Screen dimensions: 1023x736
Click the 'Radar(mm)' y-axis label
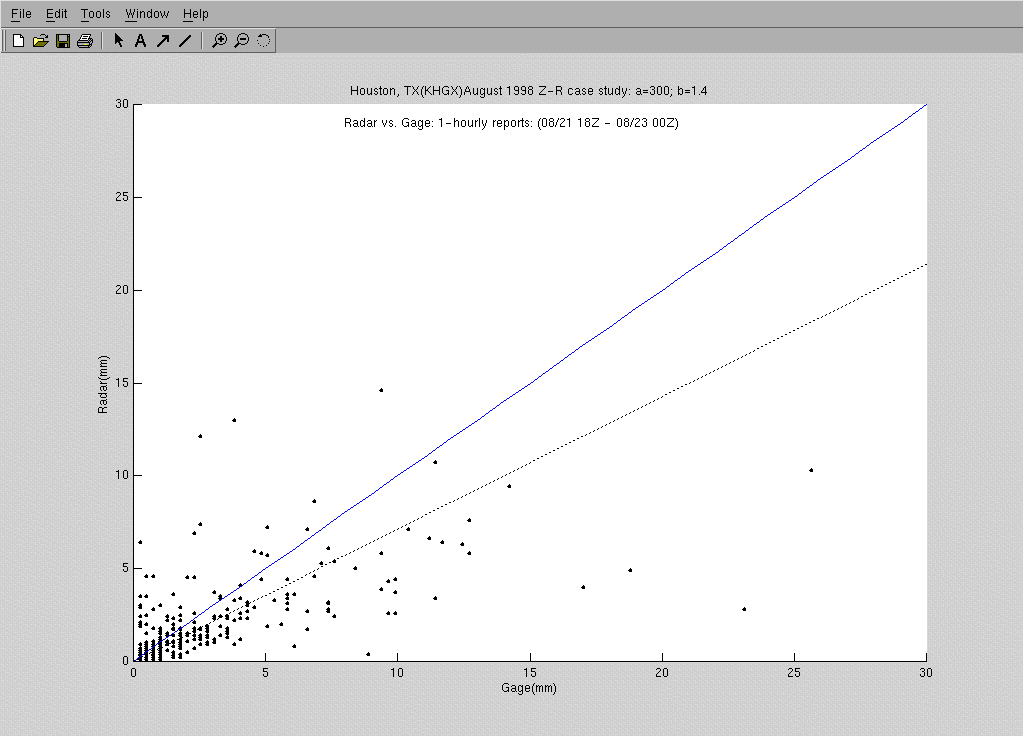point(102,384)
